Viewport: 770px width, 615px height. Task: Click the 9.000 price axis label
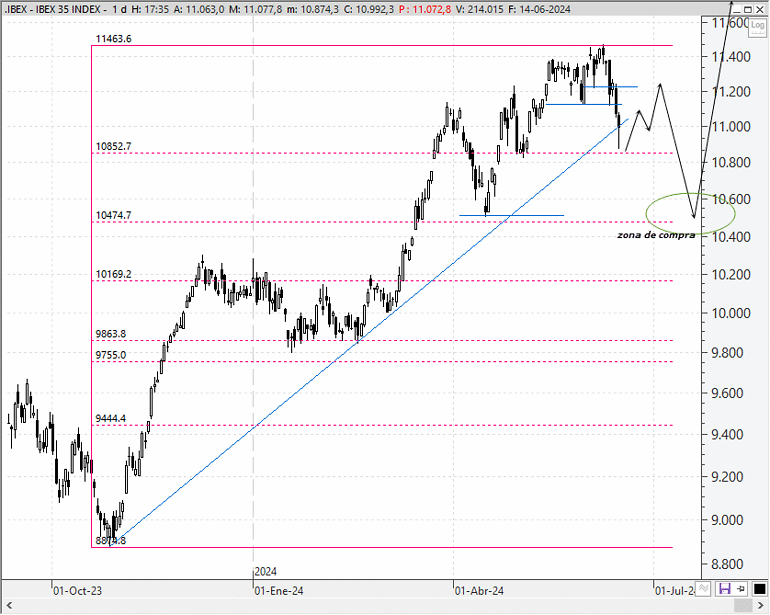[x=727, y=520]
